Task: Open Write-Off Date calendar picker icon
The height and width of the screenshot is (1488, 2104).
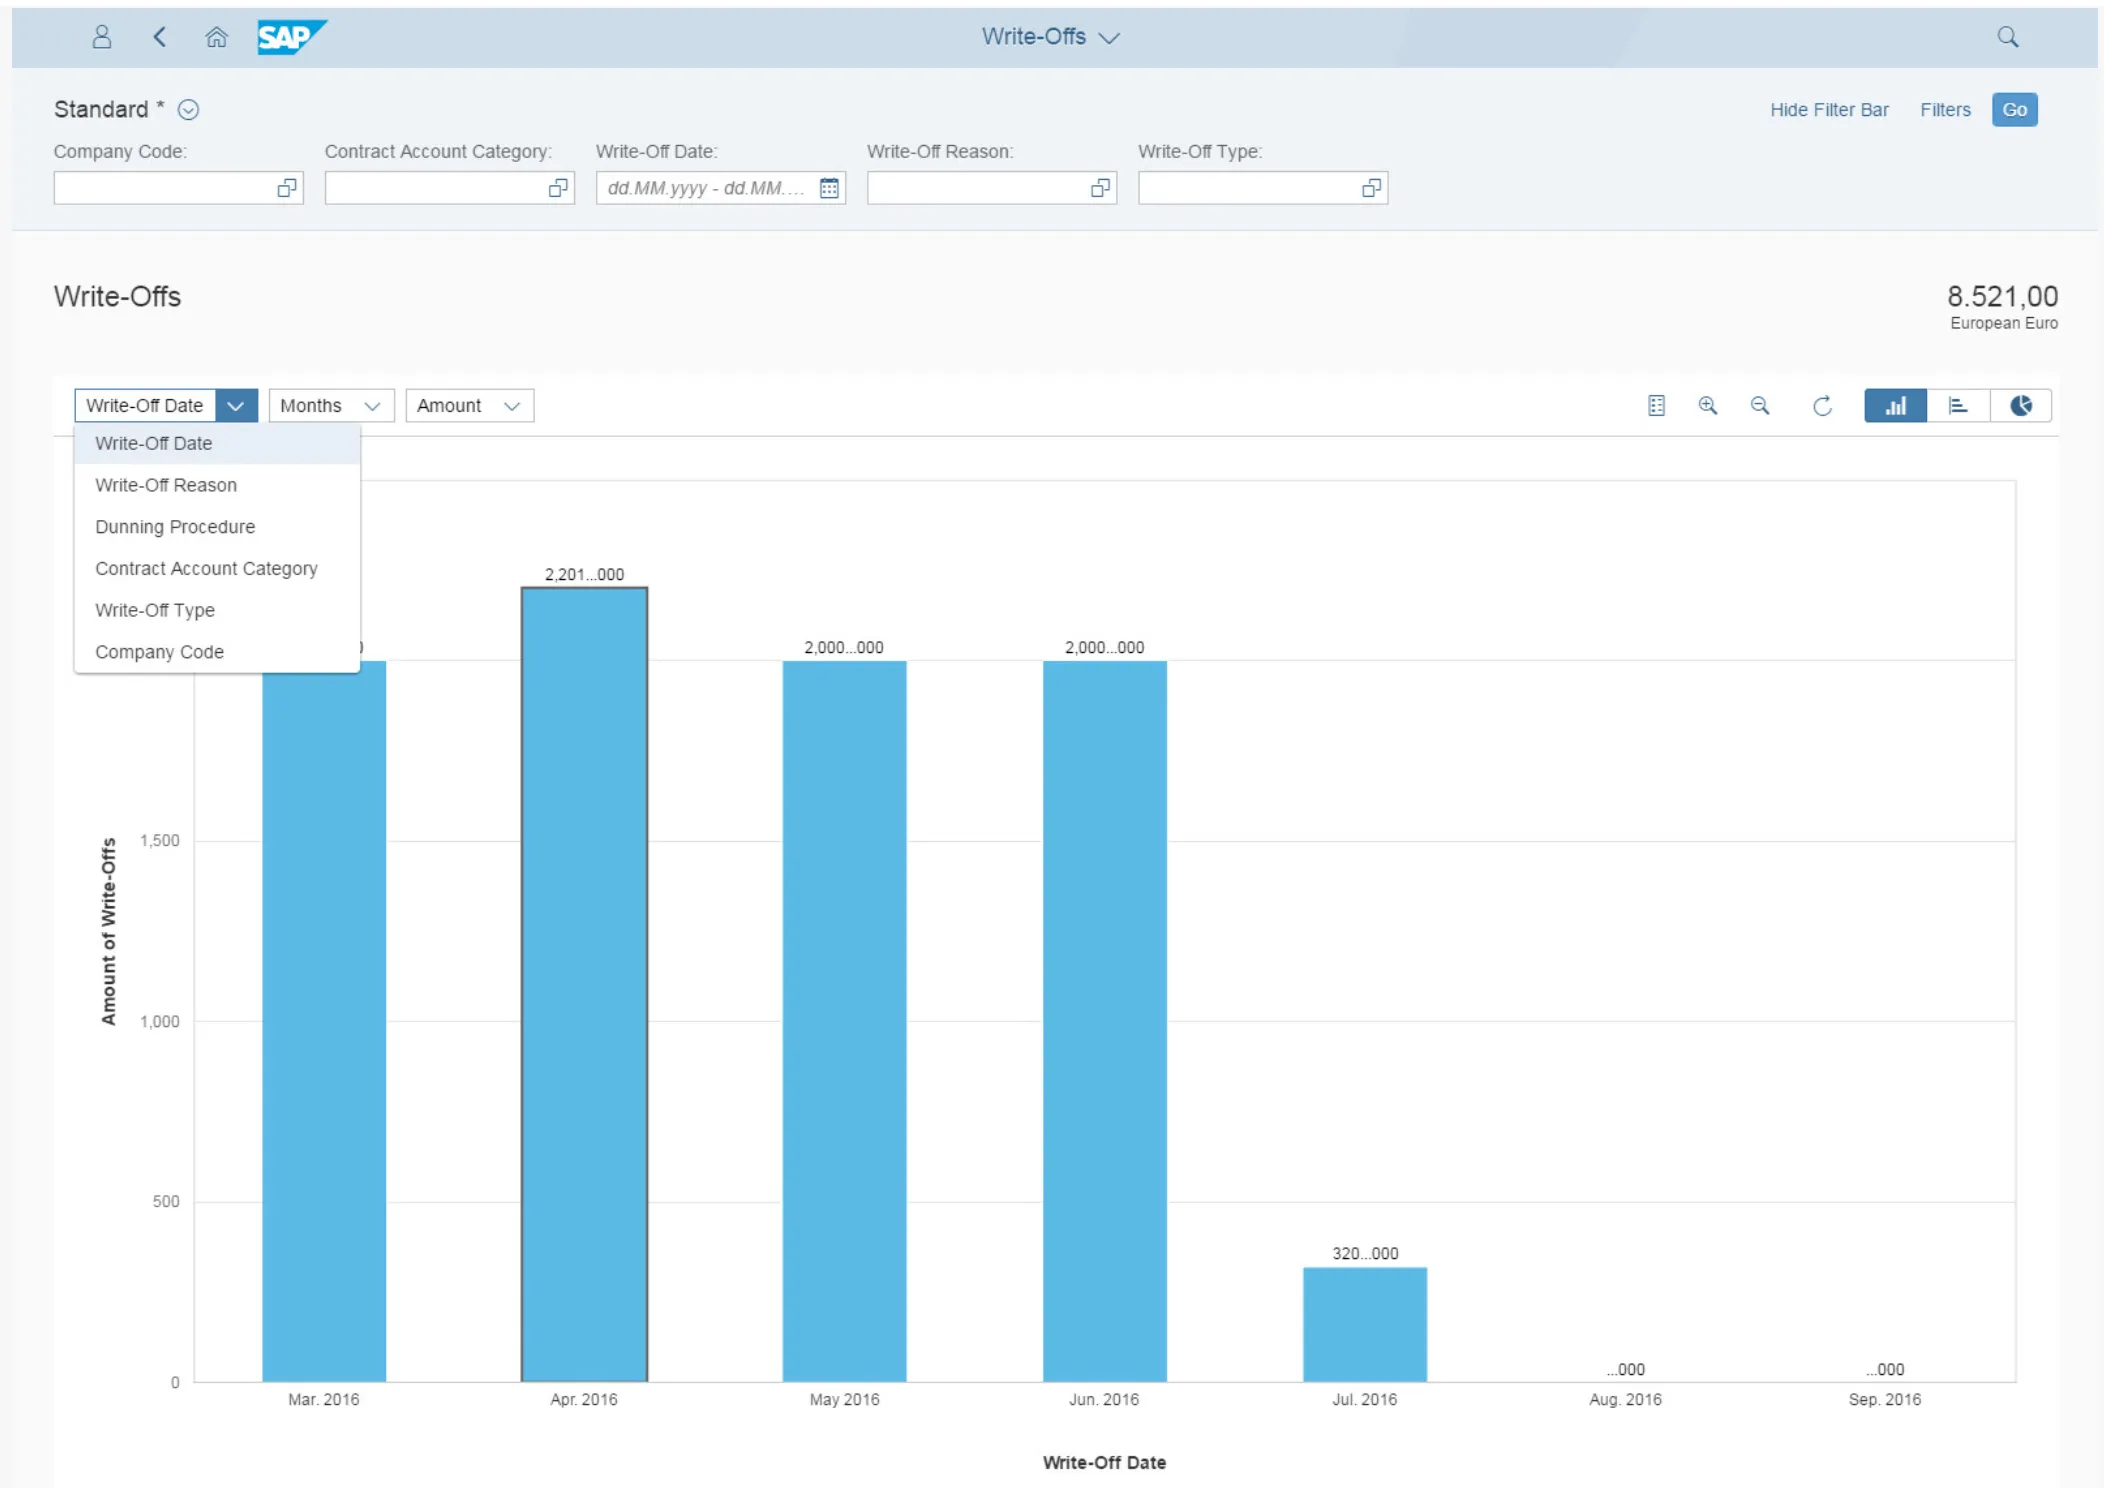Action: [x=829, y=188]
